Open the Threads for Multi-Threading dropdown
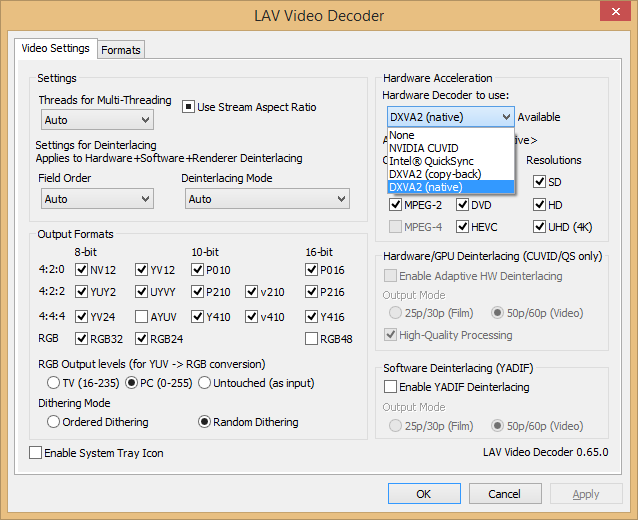Image resolution: width=638 pixels, height=520 pixels. (x=97, y=120)
